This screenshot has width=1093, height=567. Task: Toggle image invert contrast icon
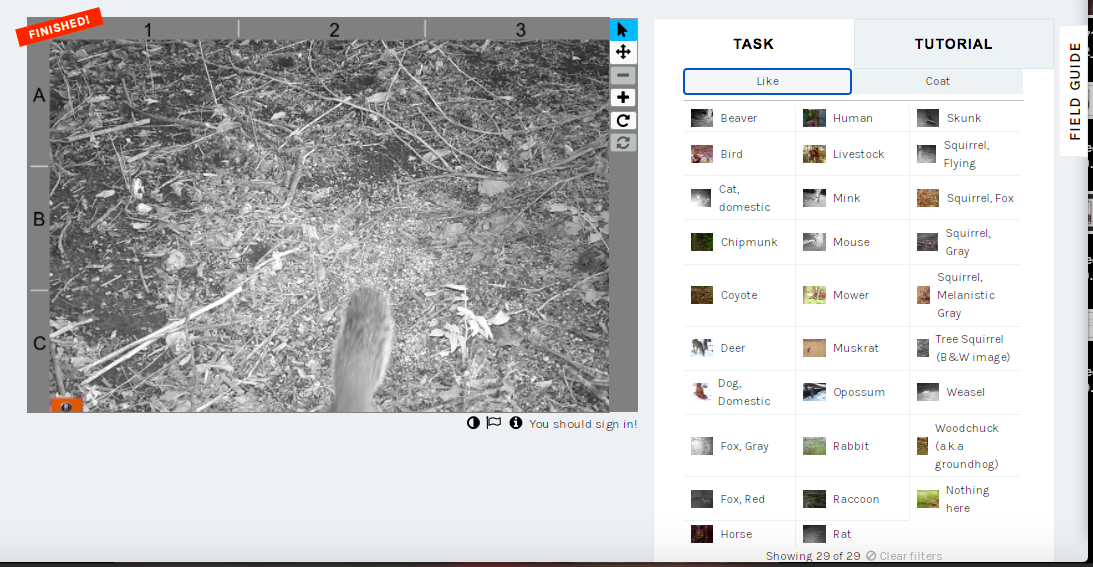(473, 423)
